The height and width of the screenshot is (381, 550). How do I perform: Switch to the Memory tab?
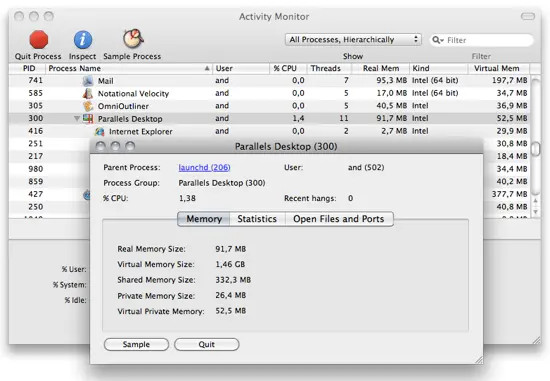(x=204, y=219)
